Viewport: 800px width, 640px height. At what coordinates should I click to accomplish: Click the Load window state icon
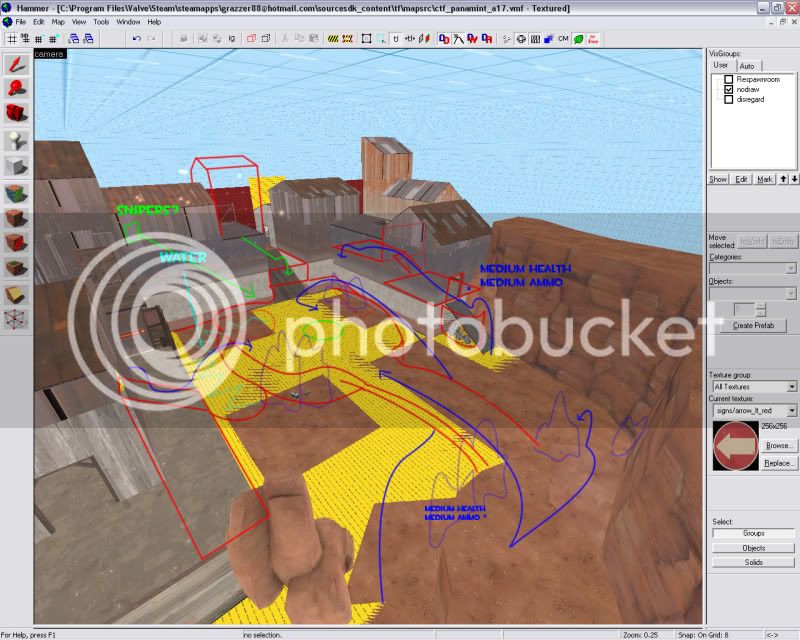[74, 39]
